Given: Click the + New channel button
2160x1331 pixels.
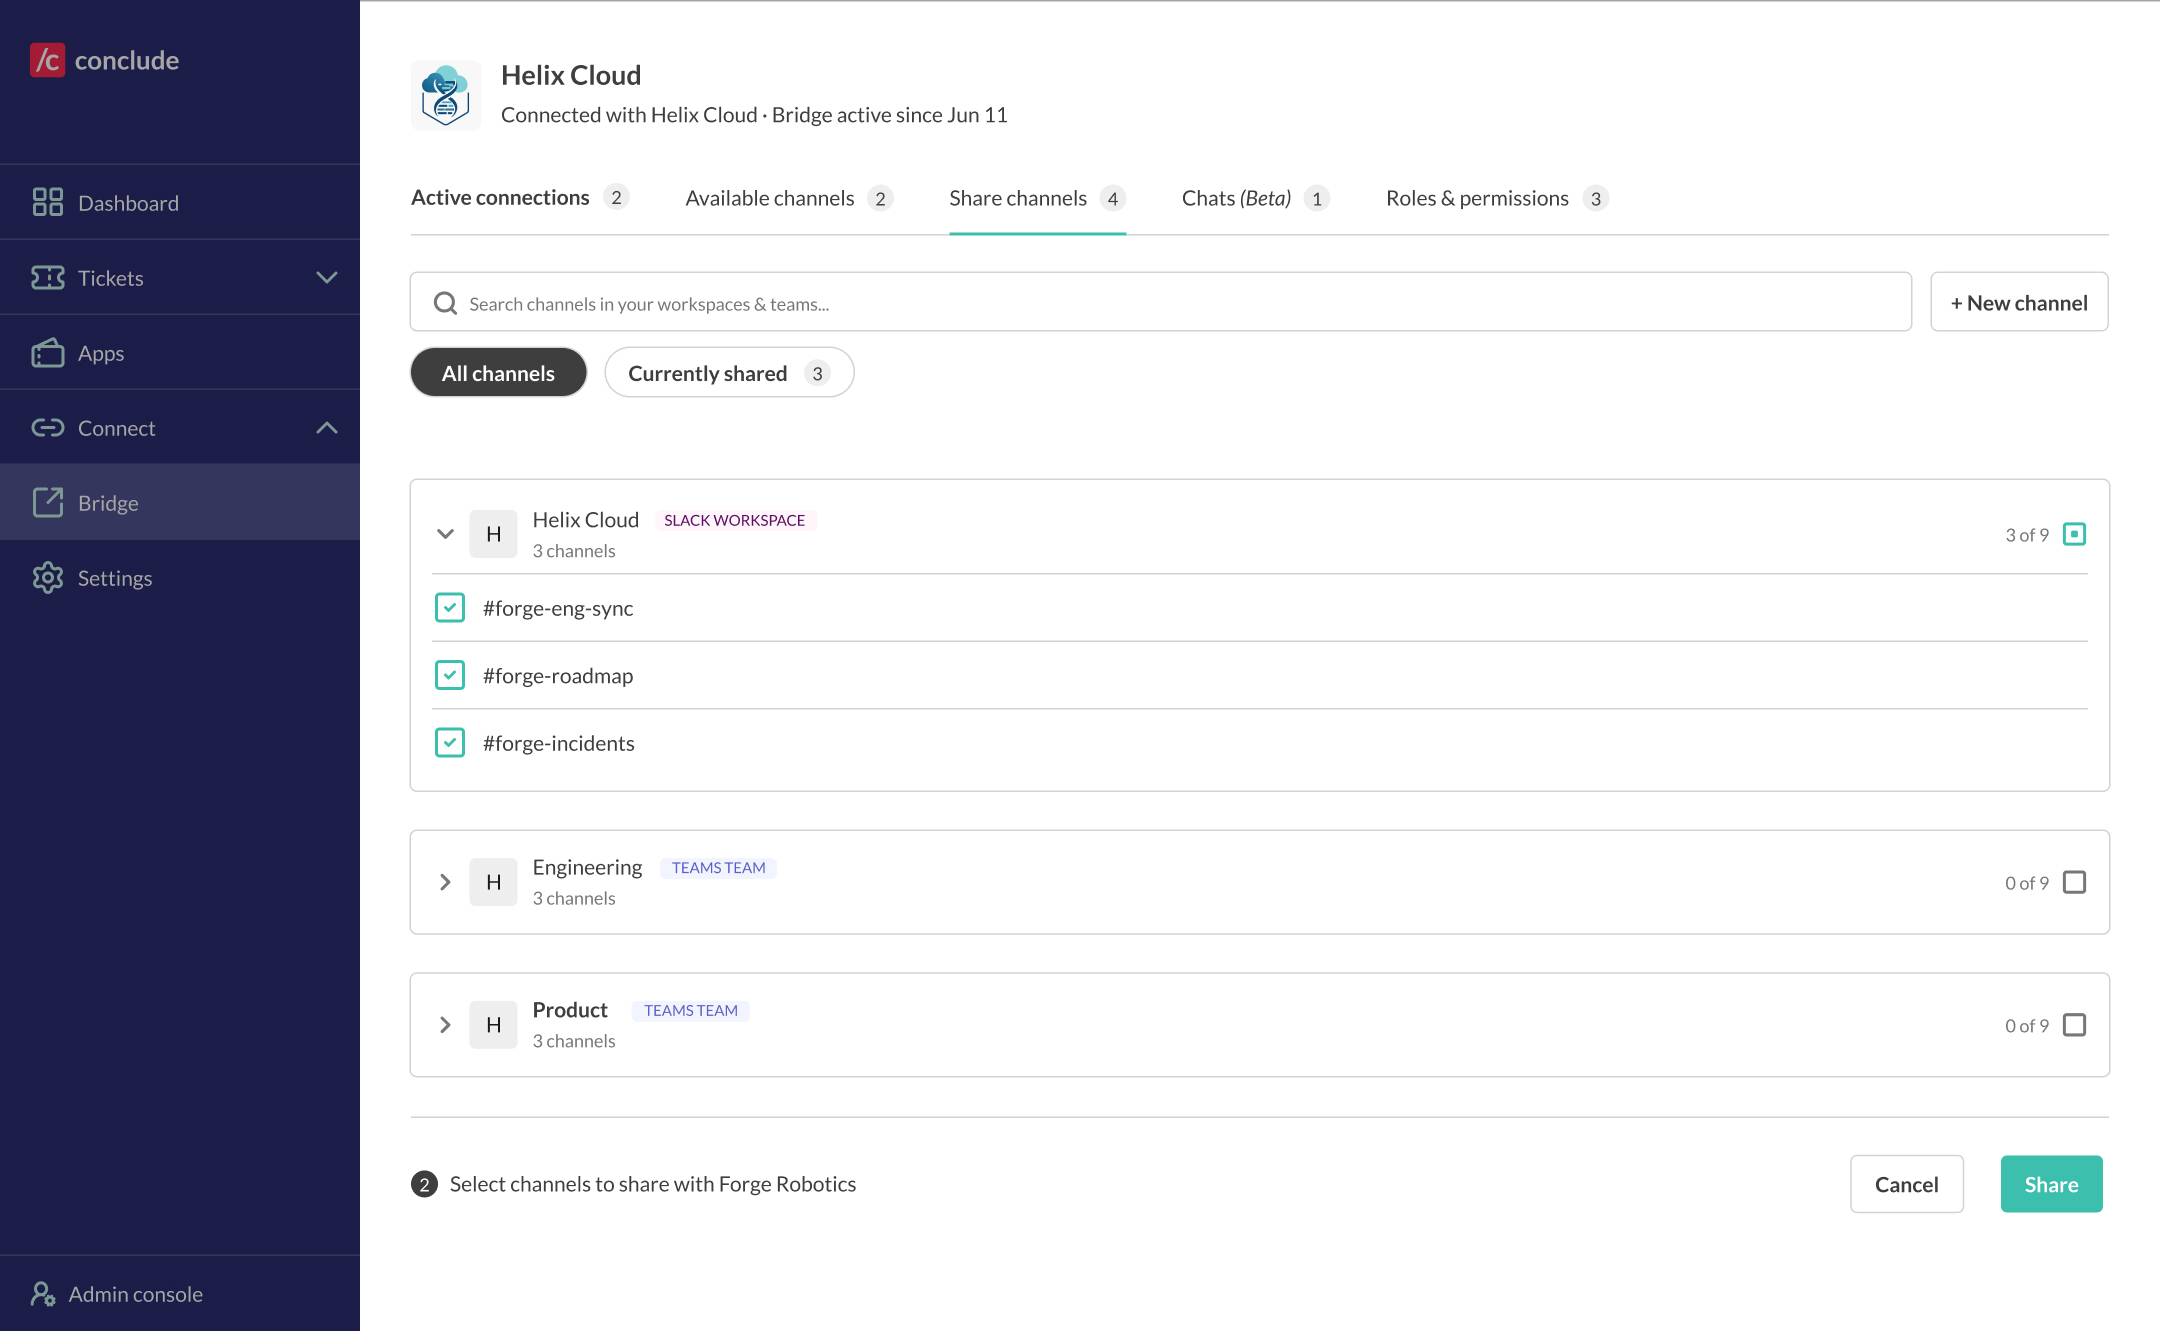Looking at the screenshot, I should (x=2019, y=302).
